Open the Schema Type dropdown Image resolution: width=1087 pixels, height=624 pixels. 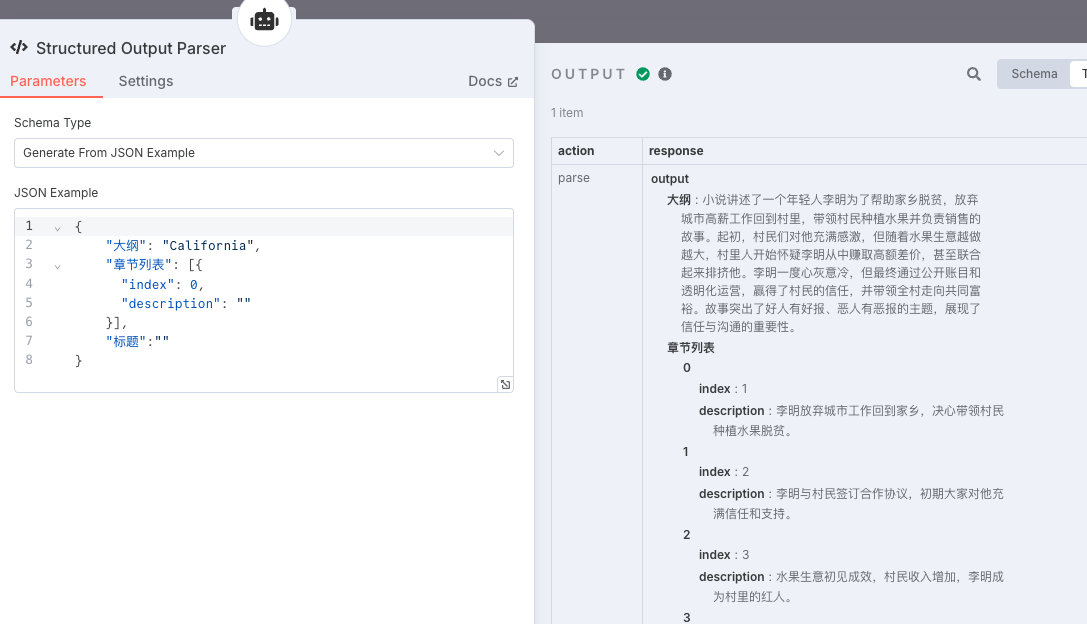click(263, 153)
